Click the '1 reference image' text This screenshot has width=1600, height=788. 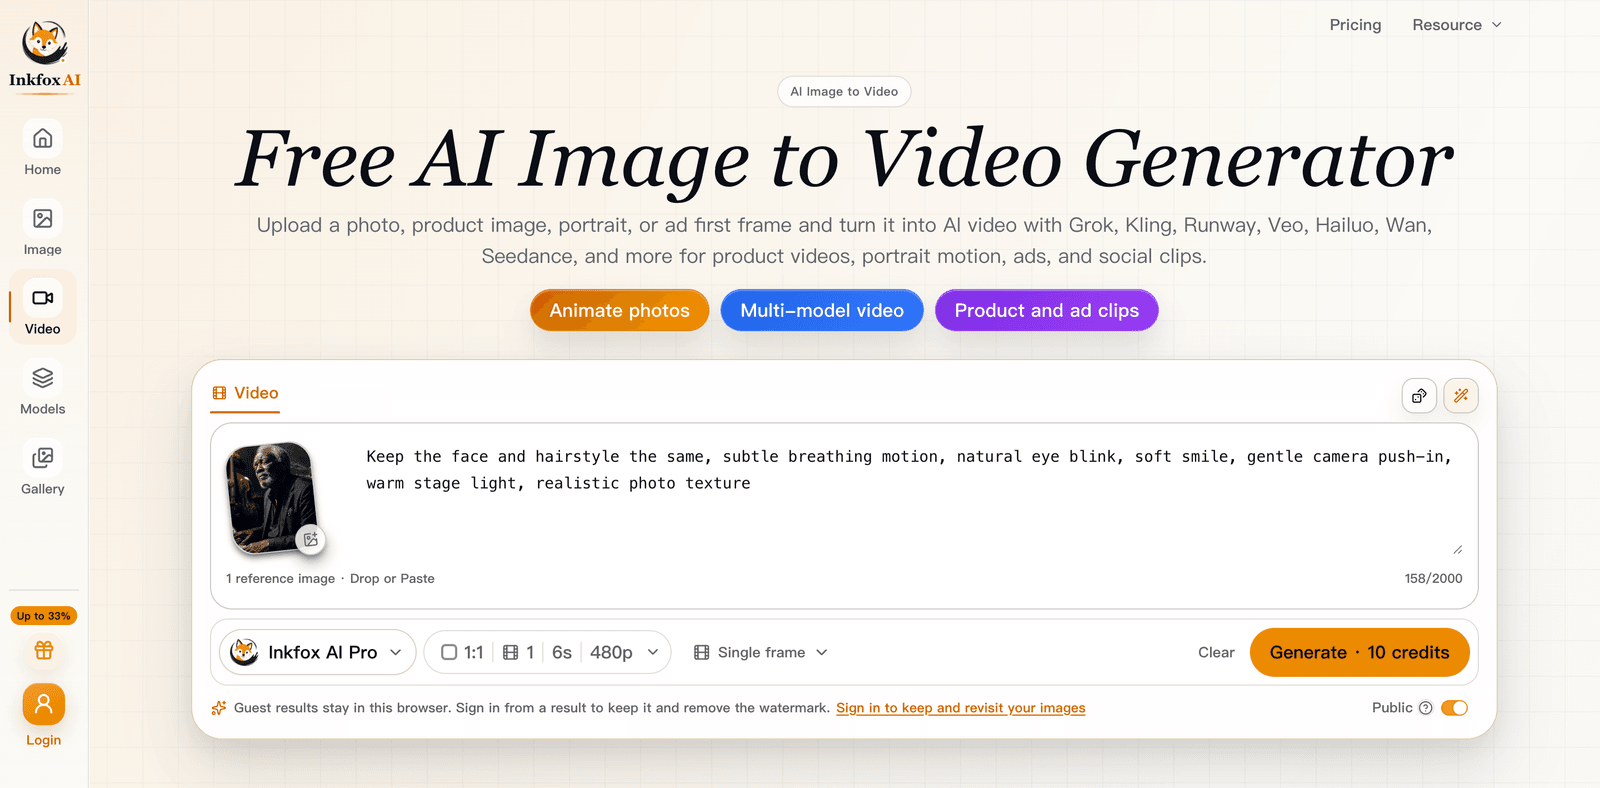[x=281, y=578]
